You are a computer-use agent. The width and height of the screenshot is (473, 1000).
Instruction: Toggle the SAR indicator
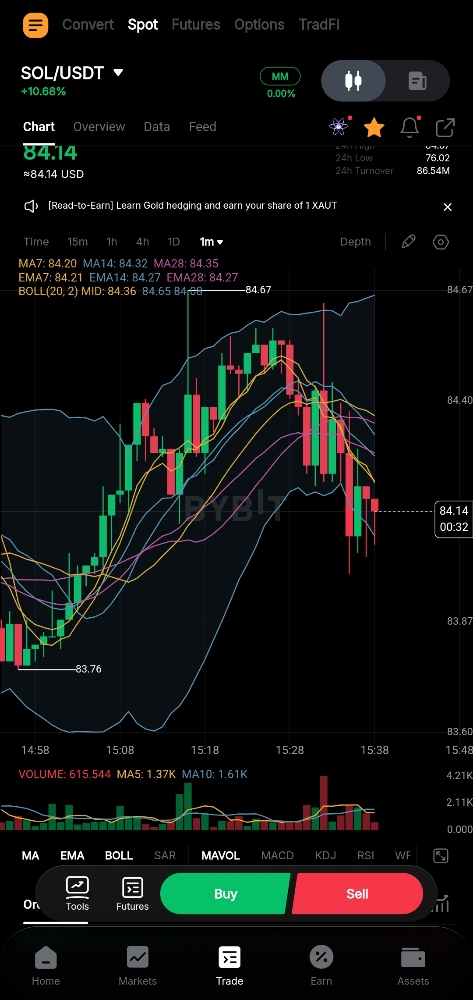point(164,855)
